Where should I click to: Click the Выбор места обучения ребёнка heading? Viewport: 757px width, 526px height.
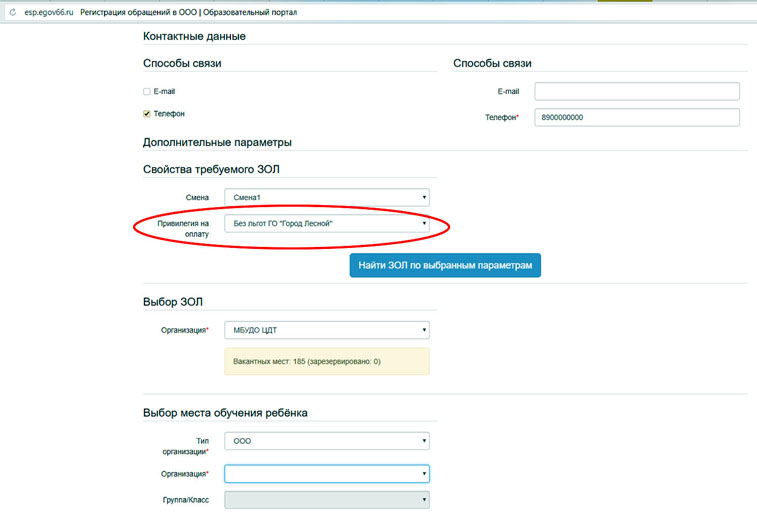tap(225, 413)
